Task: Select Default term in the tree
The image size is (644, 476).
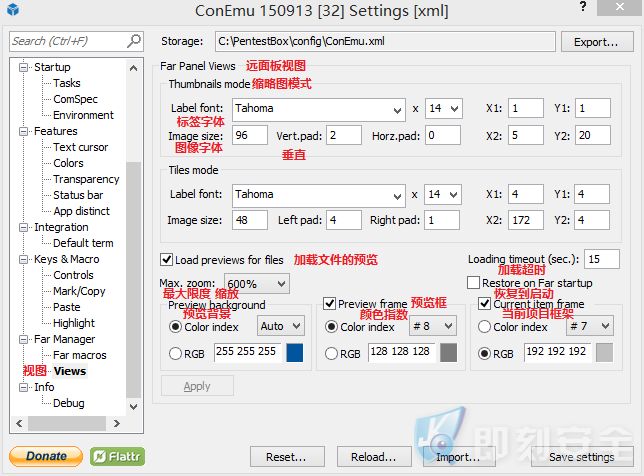Action: tap(83, 243)
